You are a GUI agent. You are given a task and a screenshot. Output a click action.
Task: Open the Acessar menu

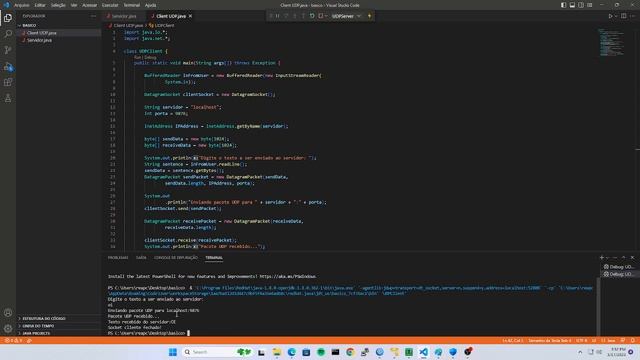click(x=90, y=5)
